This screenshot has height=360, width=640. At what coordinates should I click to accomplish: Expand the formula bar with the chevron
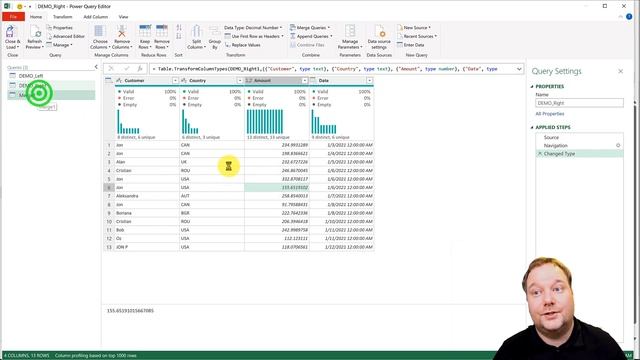click(x=519, y=69)
